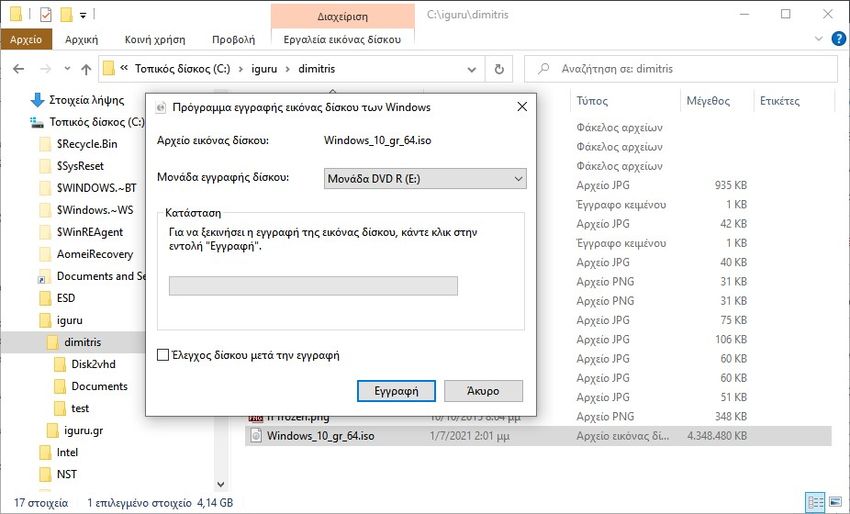Open the Αρχείο menu
The height and width of the screenshot is (514, 850).
(26, 40)
